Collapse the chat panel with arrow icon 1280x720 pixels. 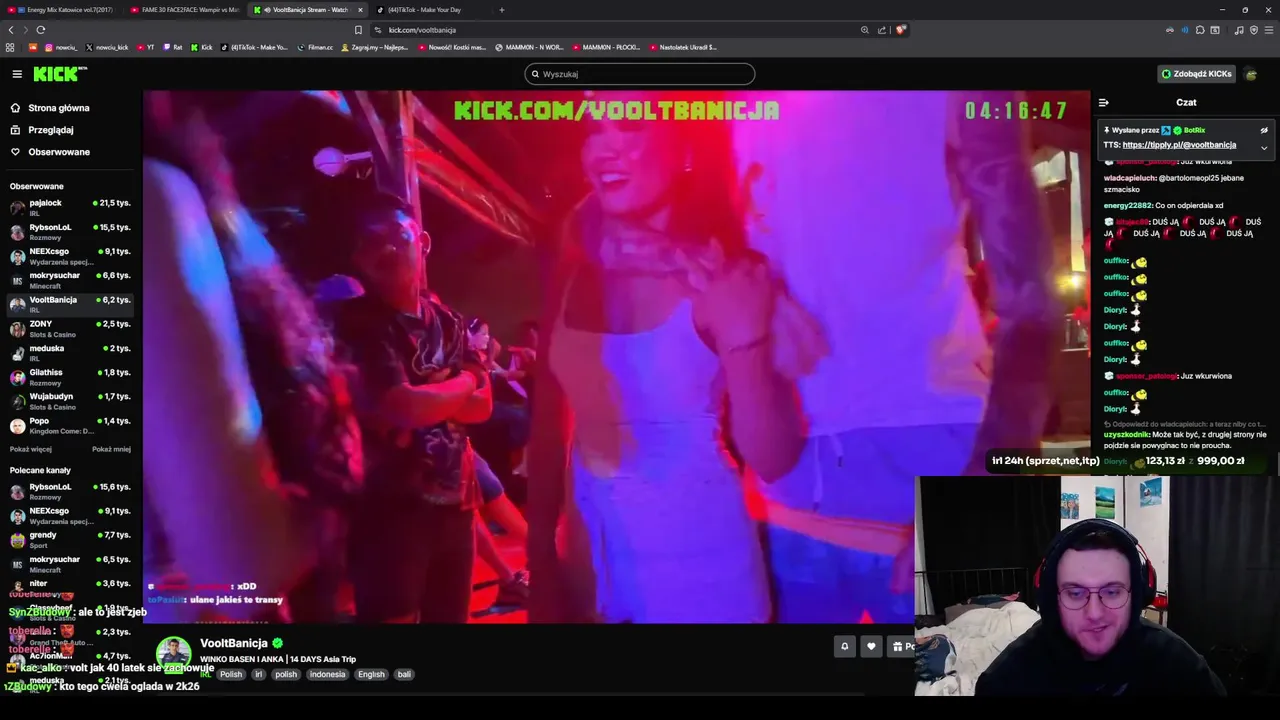1104,102
